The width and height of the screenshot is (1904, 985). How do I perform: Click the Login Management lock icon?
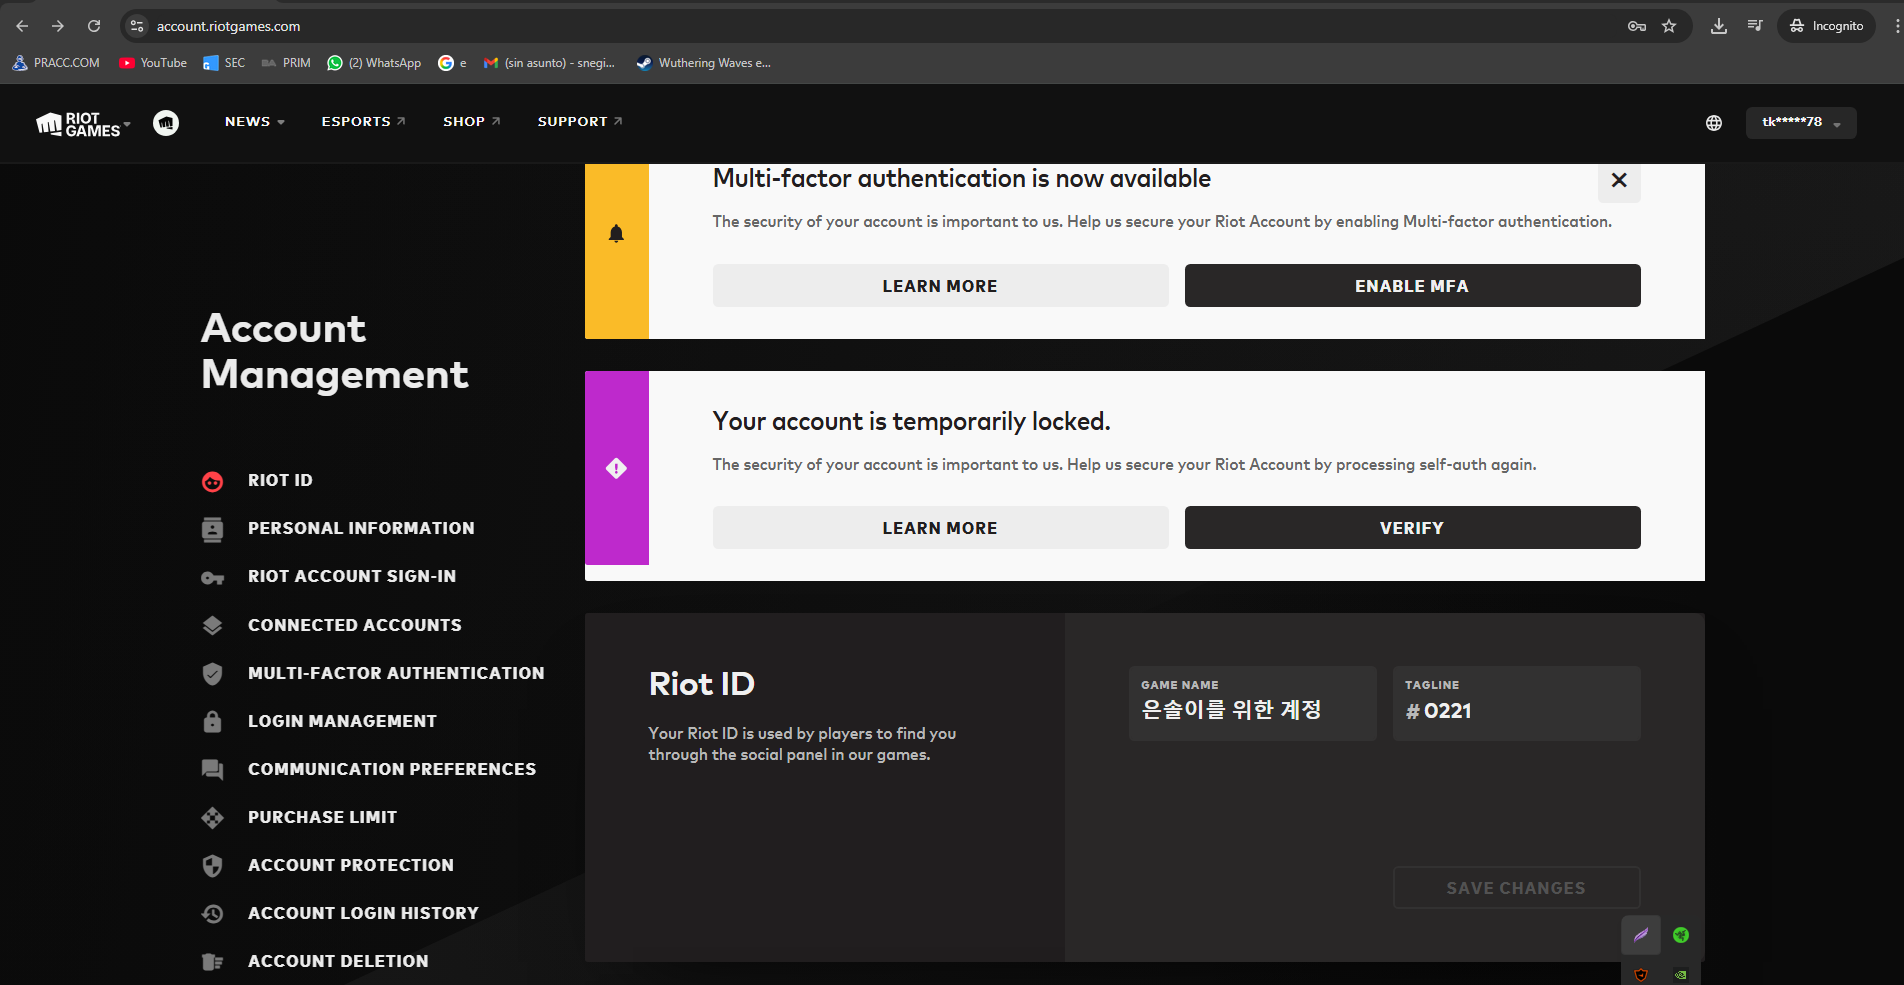click(x=213, y=721)
